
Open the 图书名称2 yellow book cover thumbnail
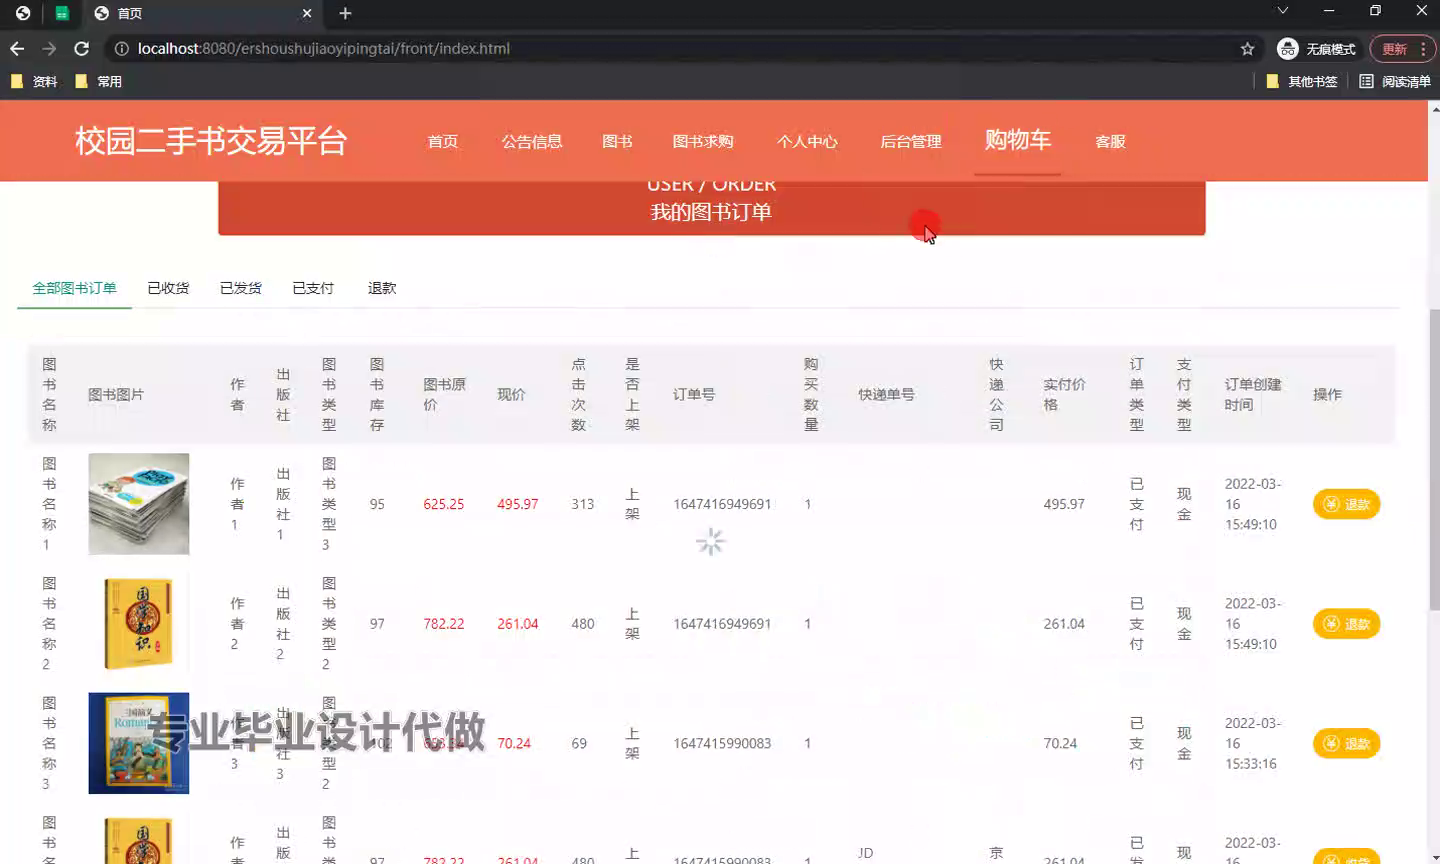(x=139, y=623)
